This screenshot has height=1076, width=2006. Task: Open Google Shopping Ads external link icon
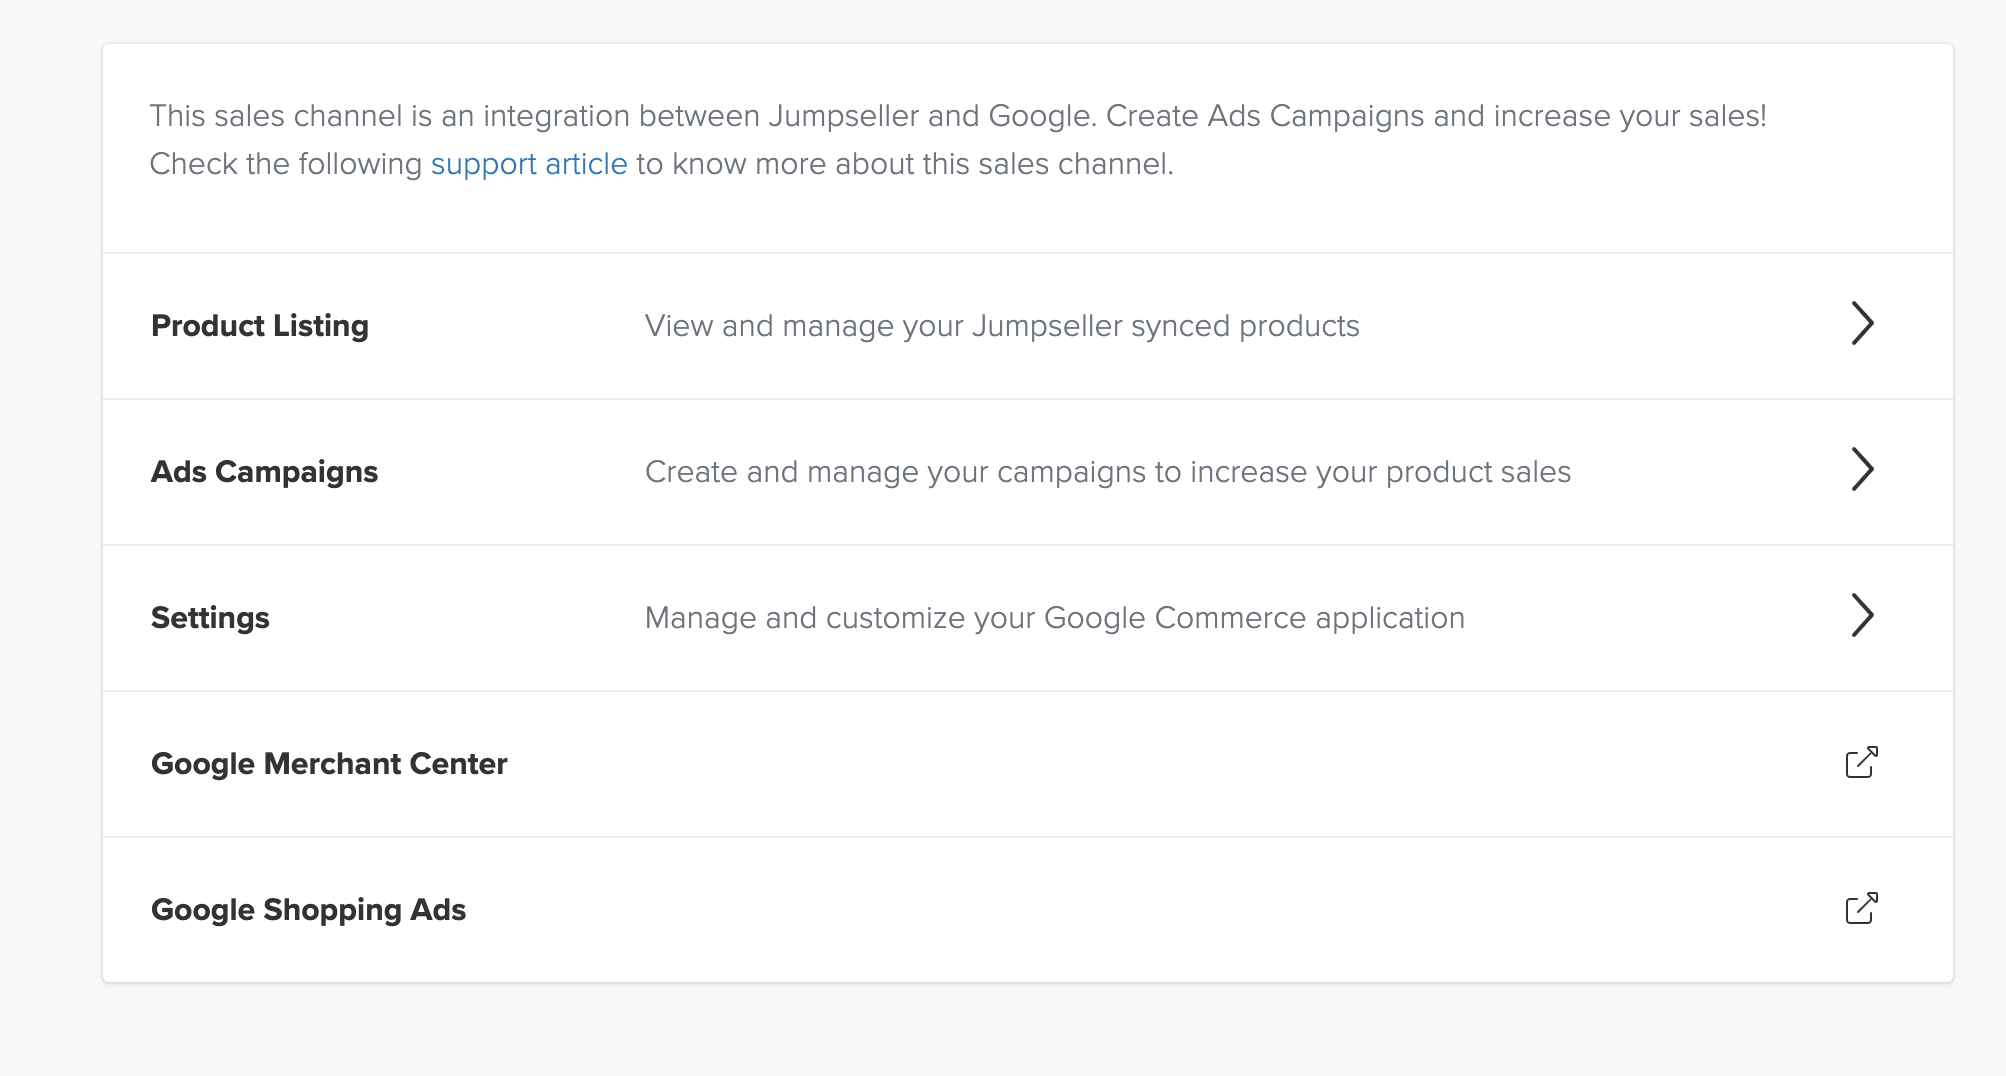(1861, 909)
